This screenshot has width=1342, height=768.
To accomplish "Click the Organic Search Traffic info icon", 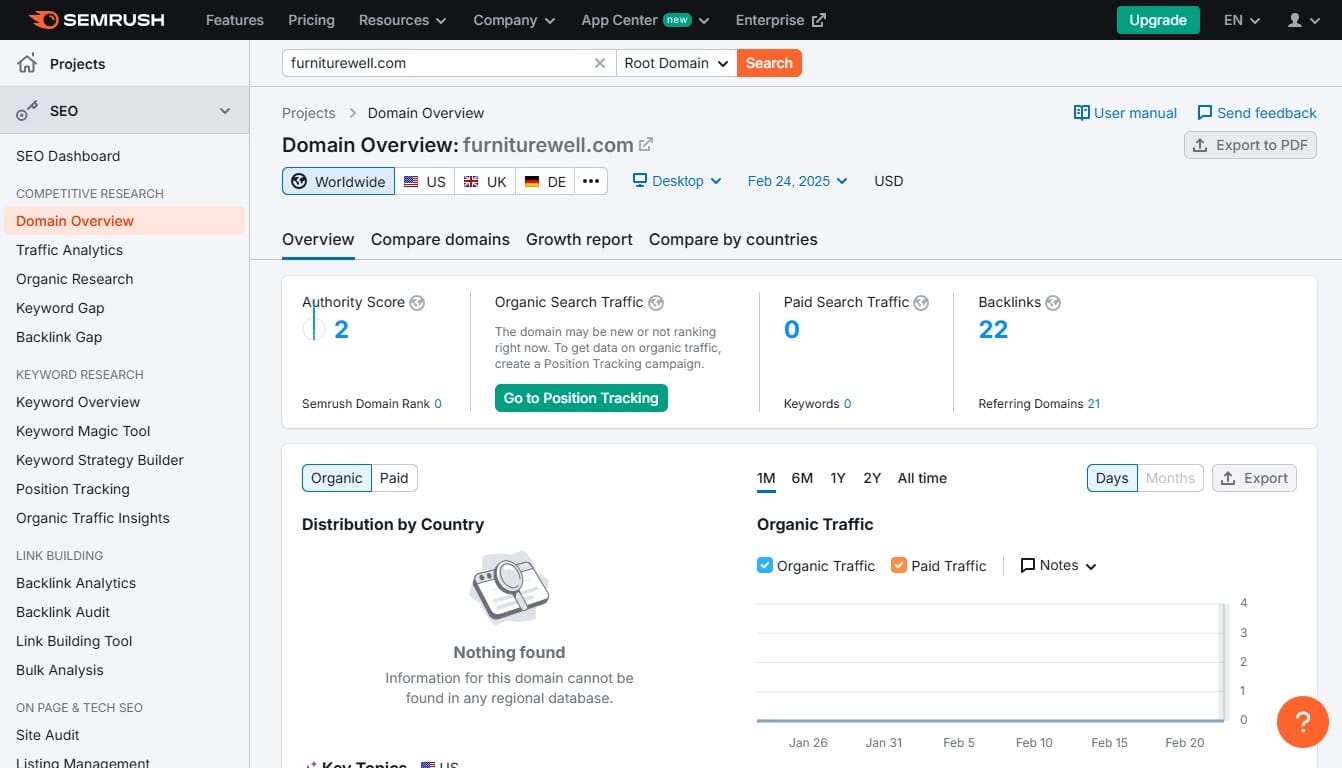I will coord(656,303).
